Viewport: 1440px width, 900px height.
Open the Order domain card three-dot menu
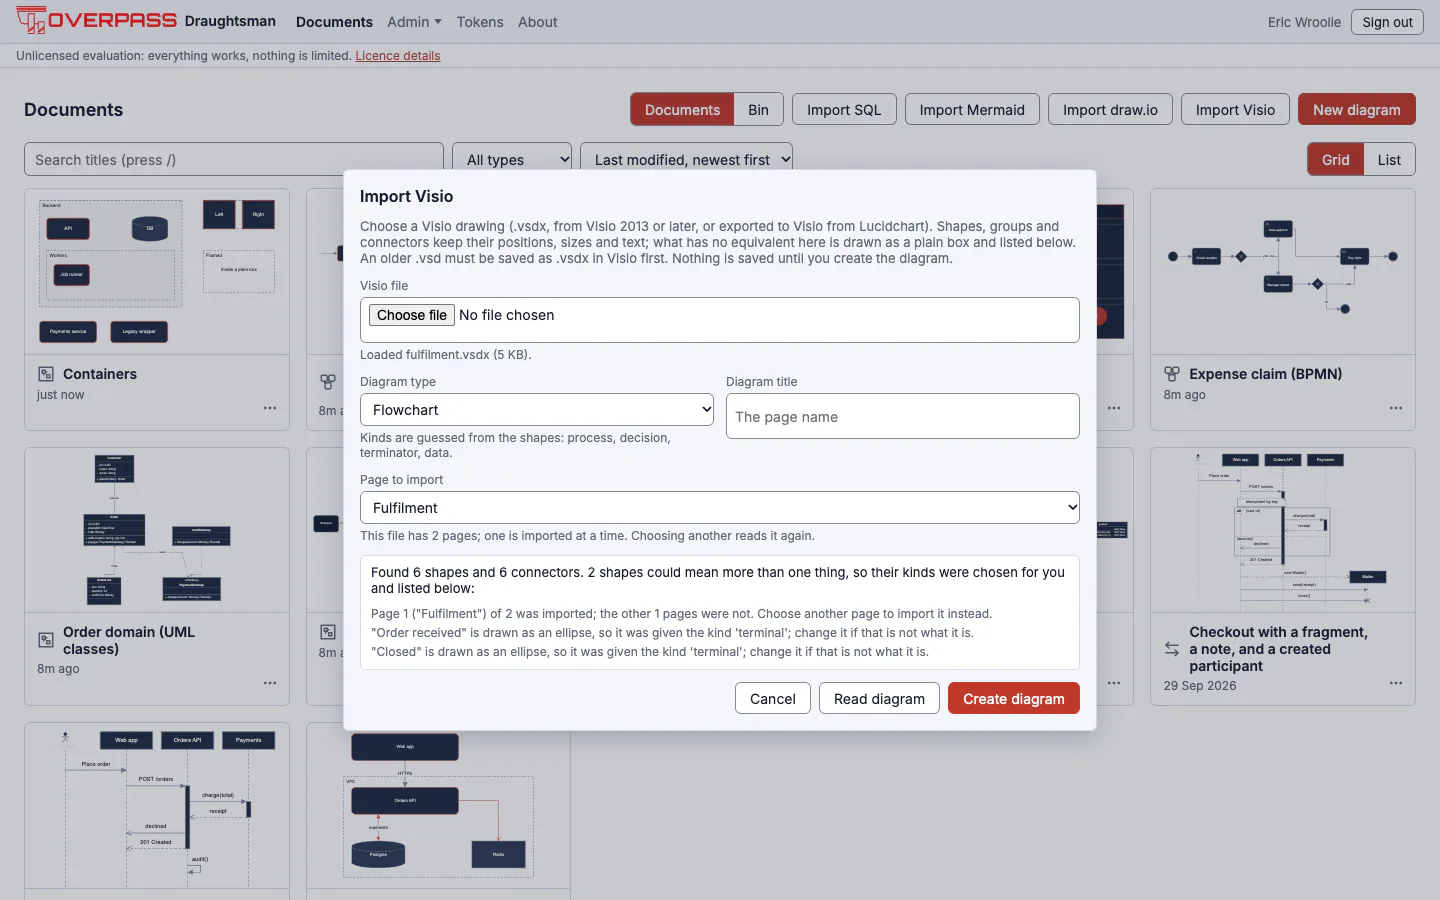270,683
